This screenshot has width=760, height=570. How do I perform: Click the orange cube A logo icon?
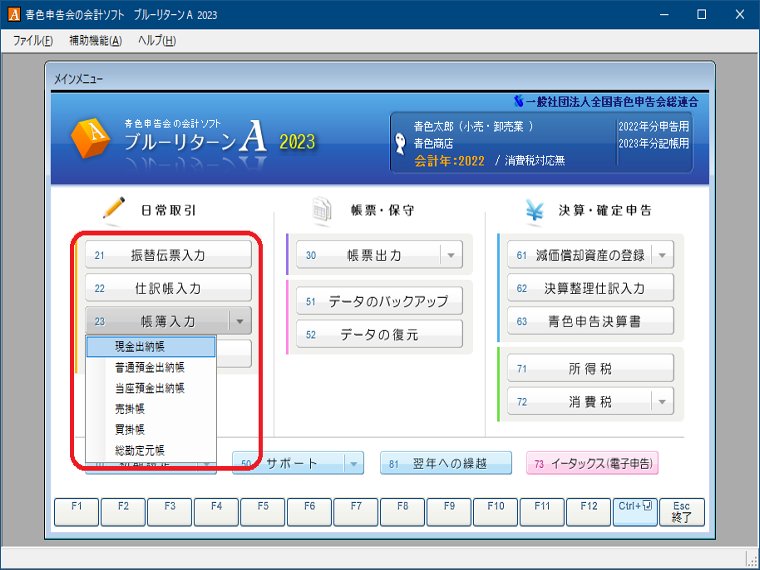(x=91, y=138)
